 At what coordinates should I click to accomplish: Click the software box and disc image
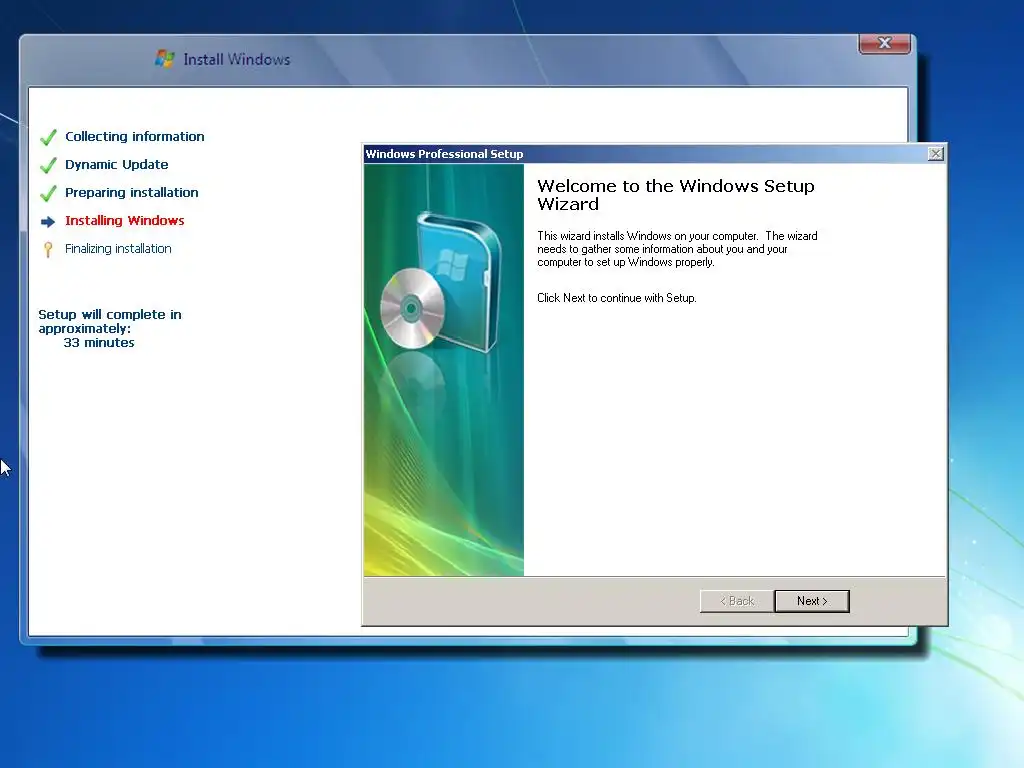pyautogui.click(x=441, y=282)
